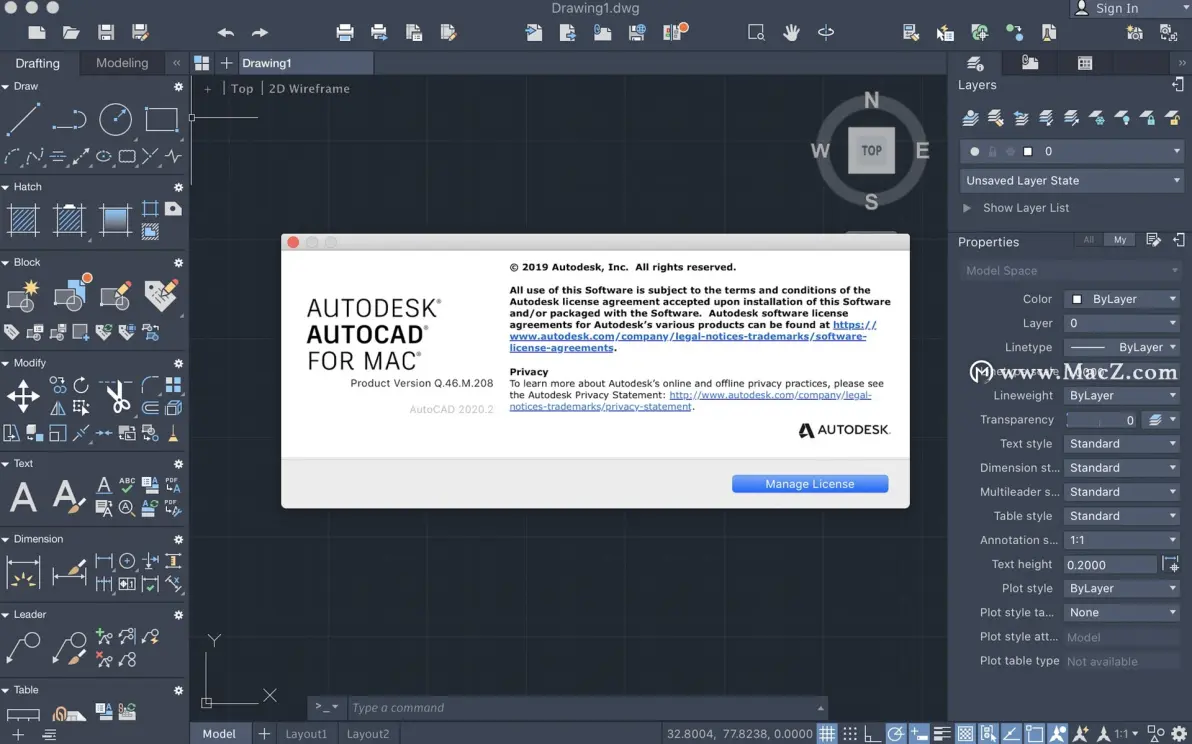Select the Circle draw tool

(x=116, y=119)
